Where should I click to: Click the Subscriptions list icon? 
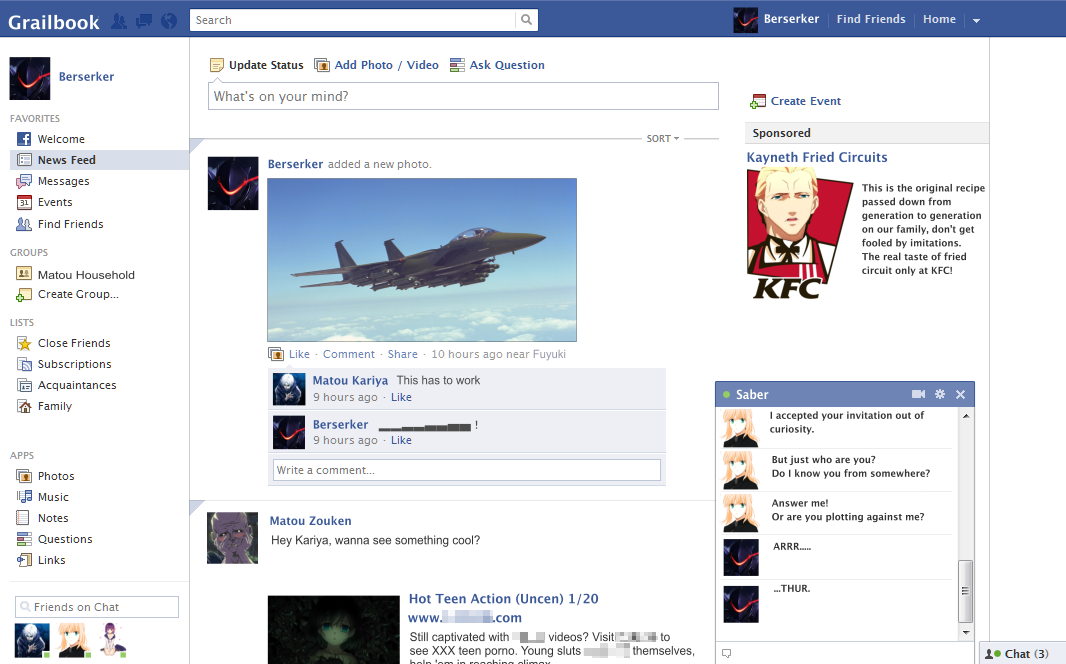[24, 364]
